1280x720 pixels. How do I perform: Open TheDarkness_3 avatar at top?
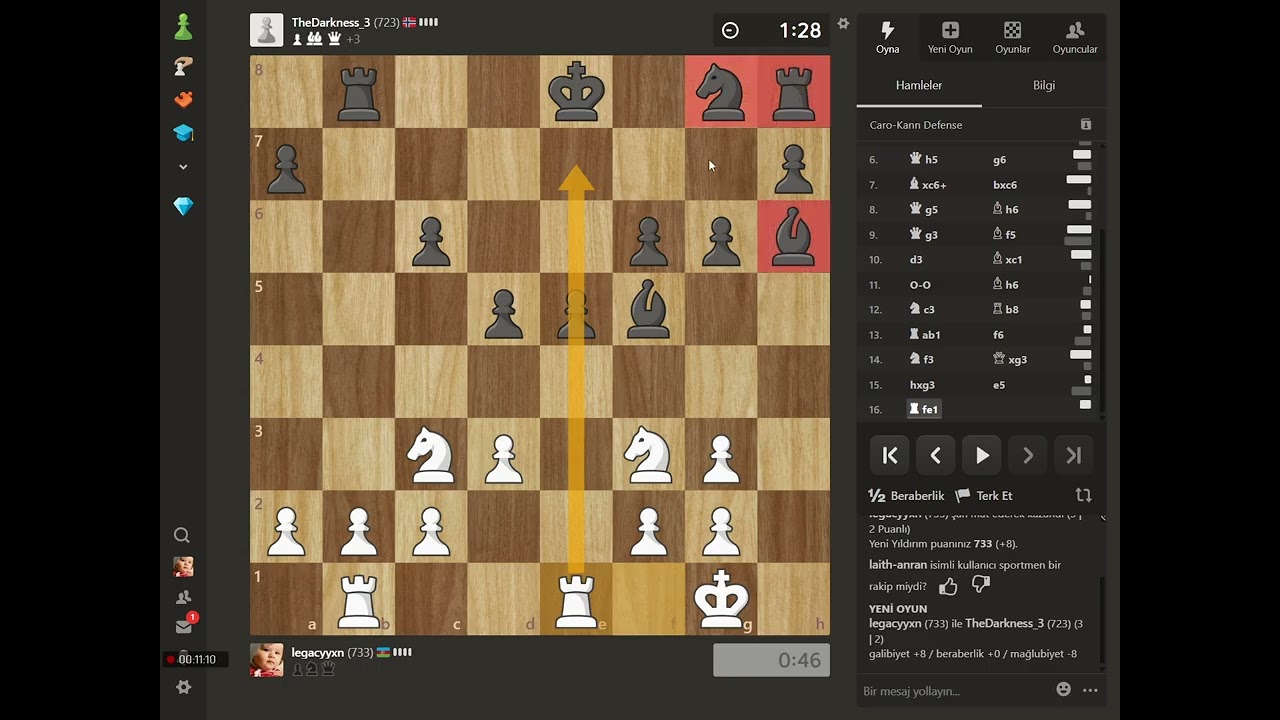[266, 30]
